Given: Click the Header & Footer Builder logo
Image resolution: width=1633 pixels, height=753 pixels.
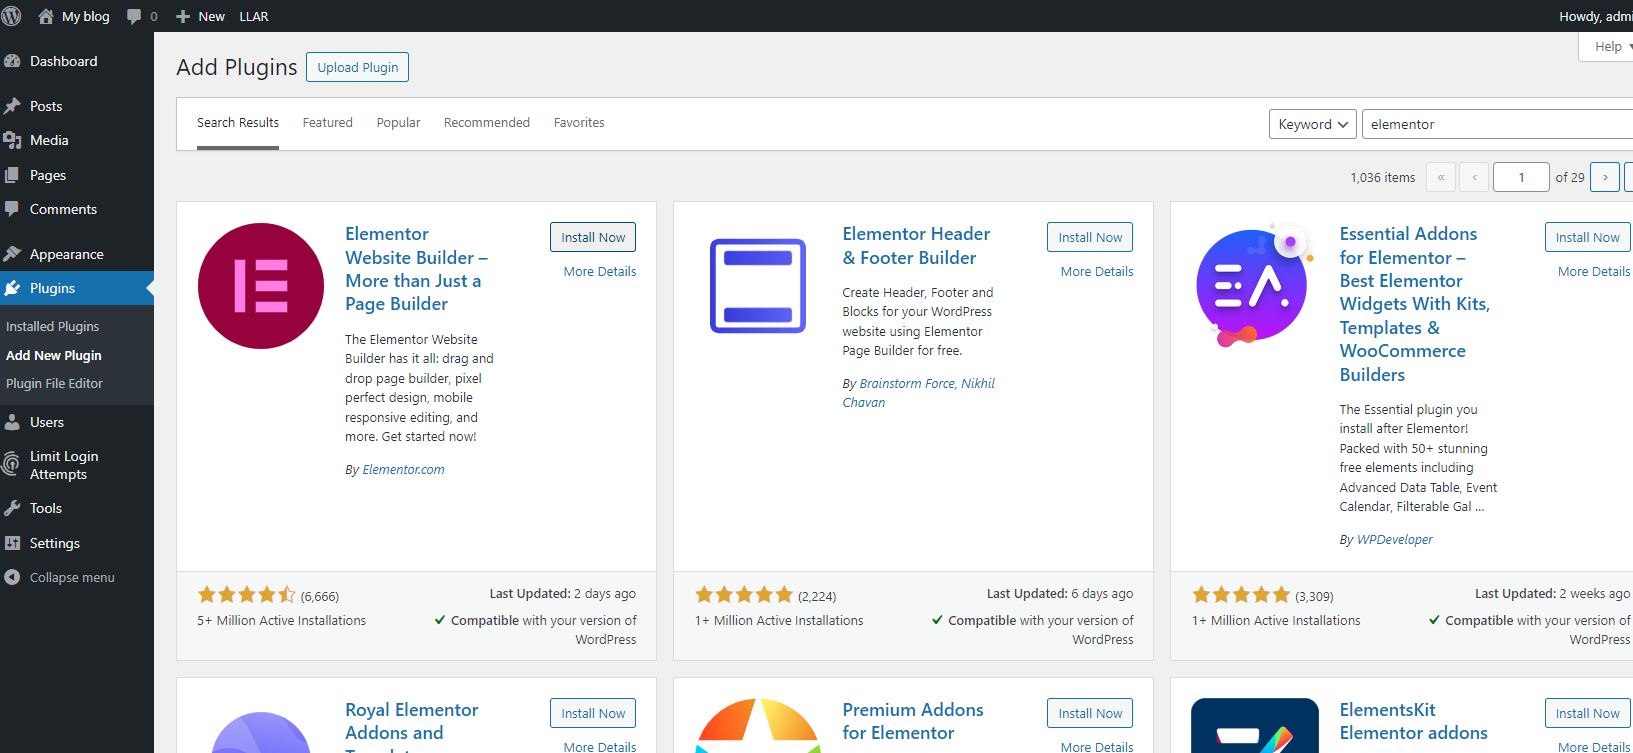Looking at the screenshot, I should (x=758, y=286).
